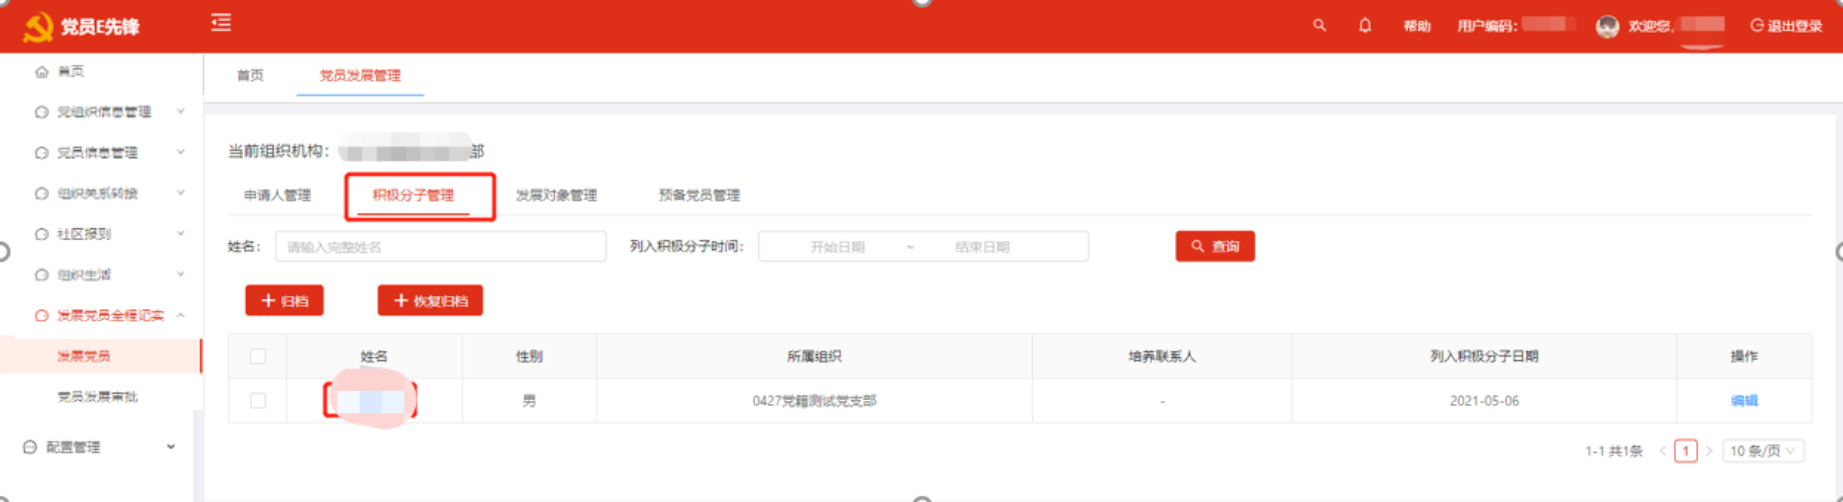Viewport: 1843px width, 502px height.
Task: Click the 查询 search button
Action: coord(1214,247)
